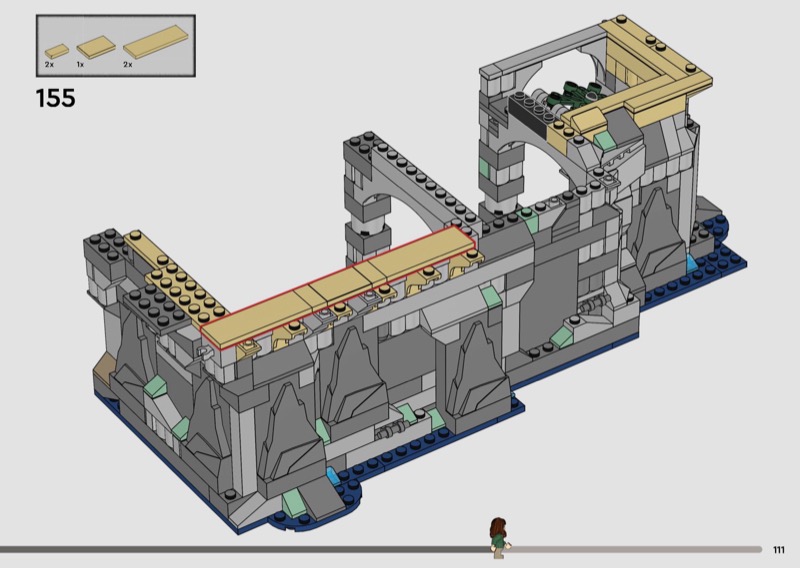Click the black studs on far left corner

coord(106,242)
